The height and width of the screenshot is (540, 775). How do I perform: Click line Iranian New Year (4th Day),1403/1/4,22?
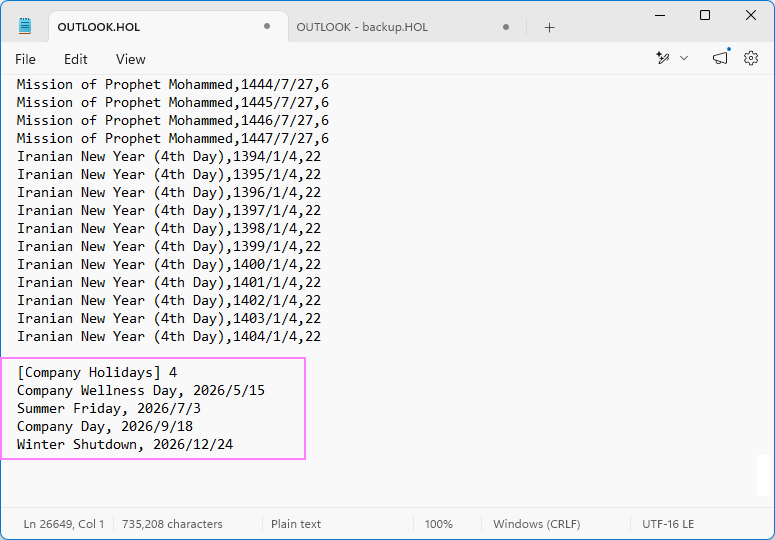coord(169,319)
